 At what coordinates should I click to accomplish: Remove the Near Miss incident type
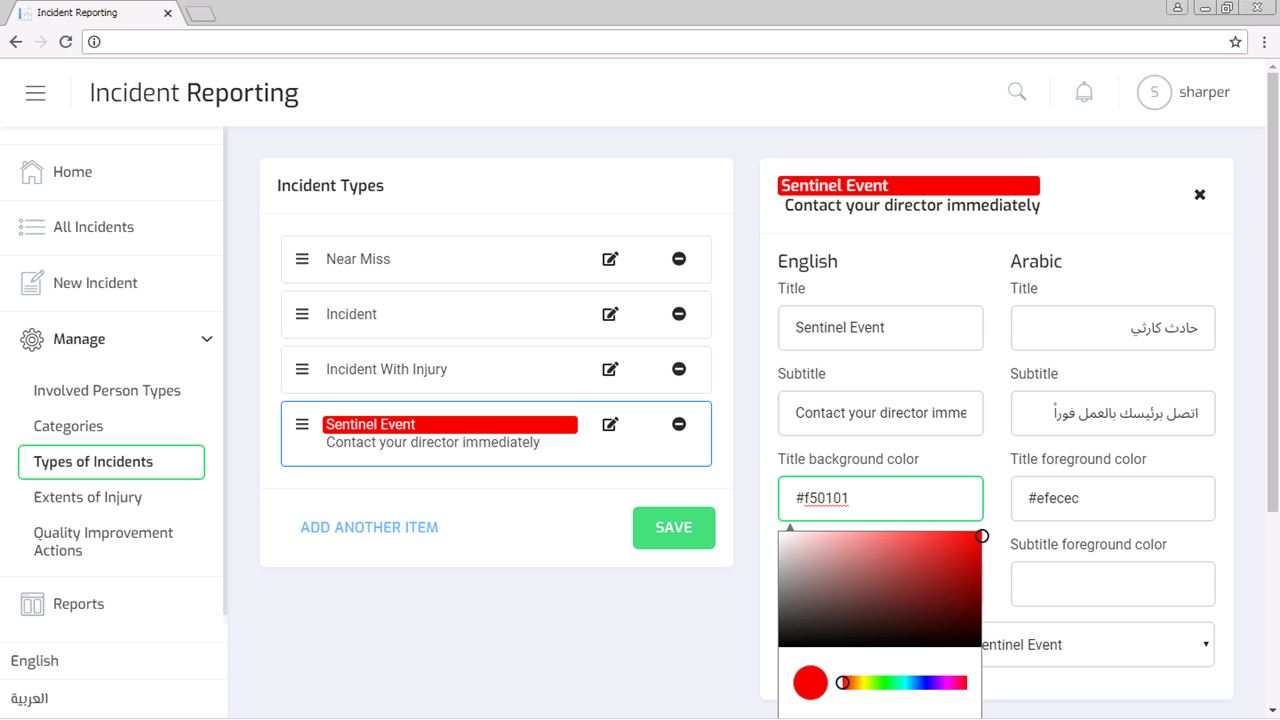679,259
